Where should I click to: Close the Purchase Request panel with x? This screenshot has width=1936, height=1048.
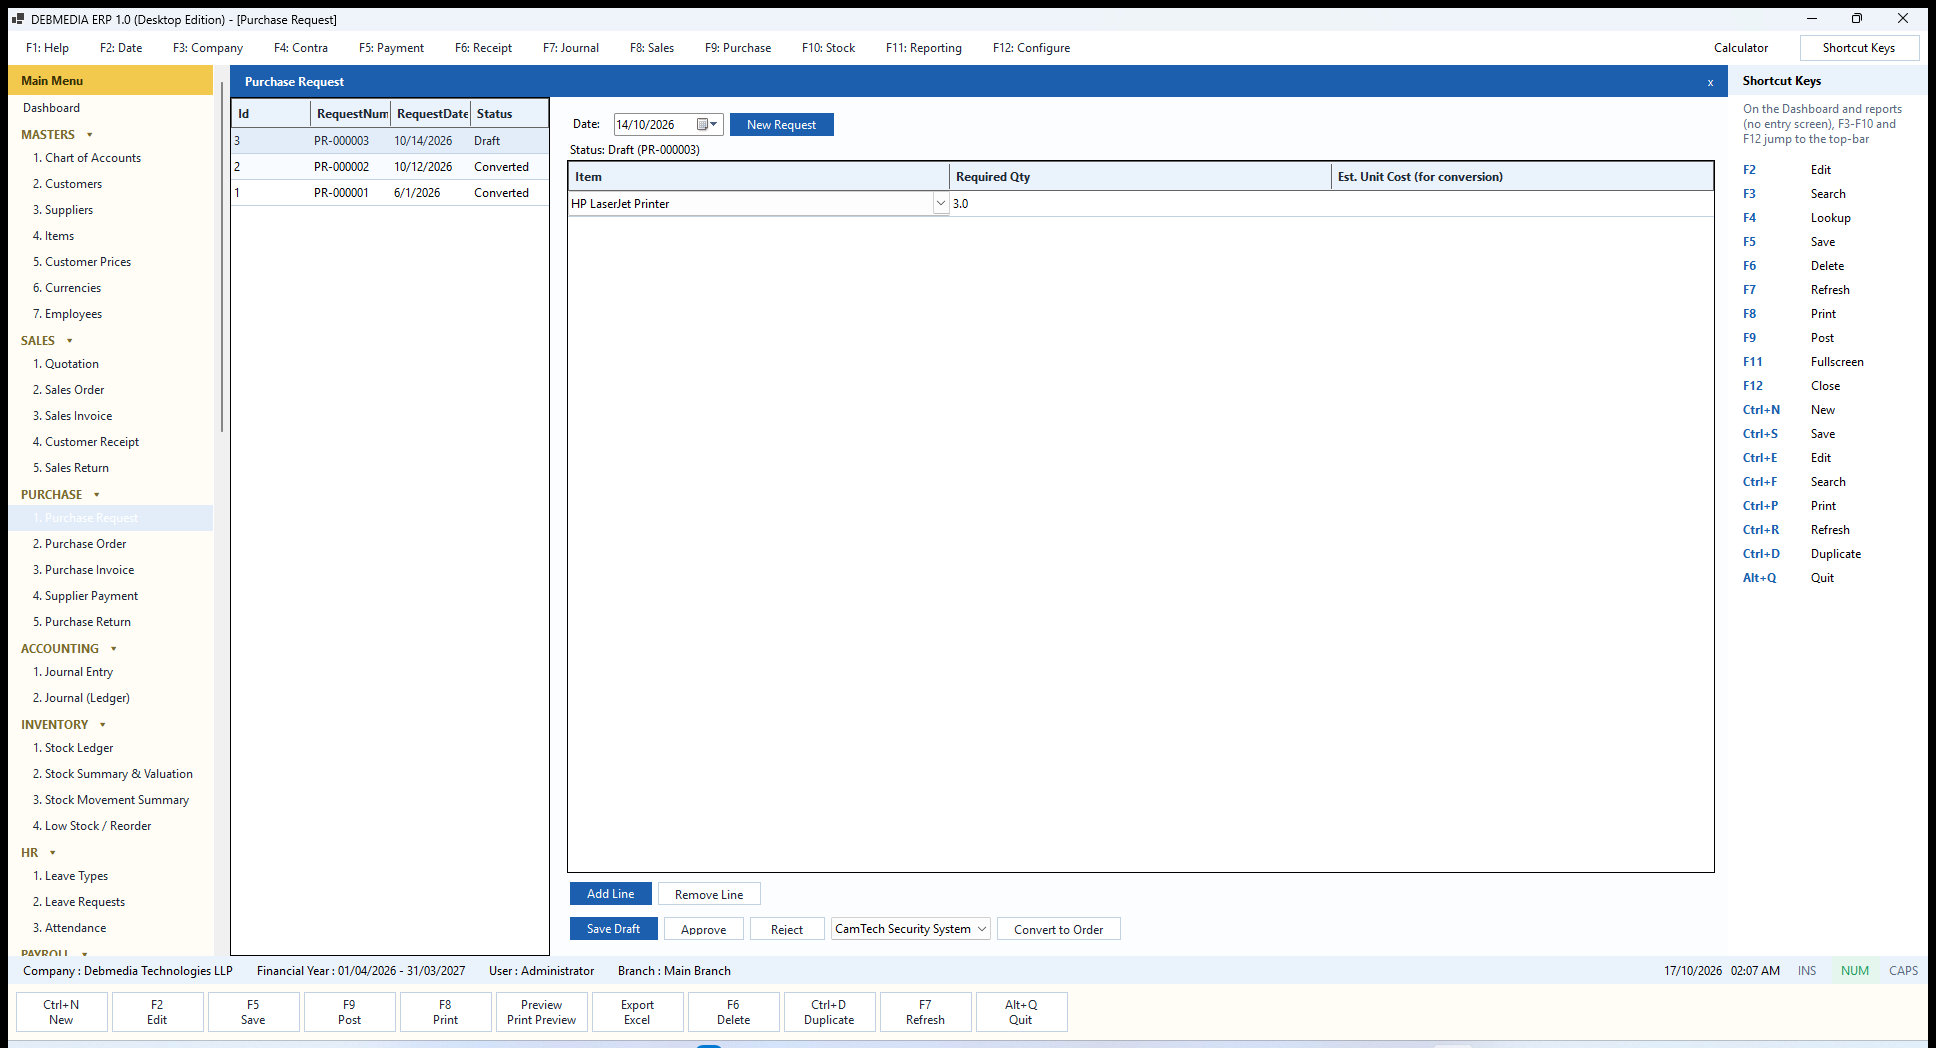pyautogui.click(x=1710, y=83)
